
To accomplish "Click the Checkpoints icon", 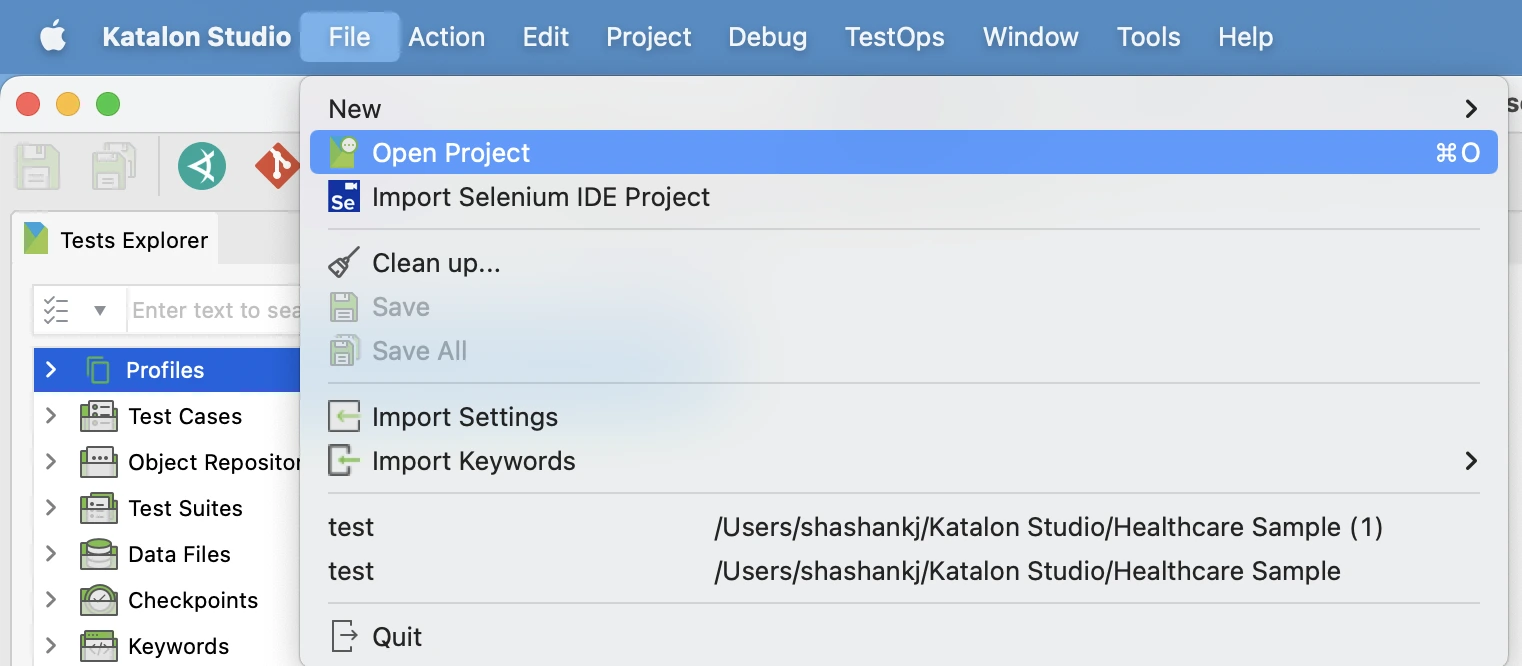I will (x=98, y=600).
